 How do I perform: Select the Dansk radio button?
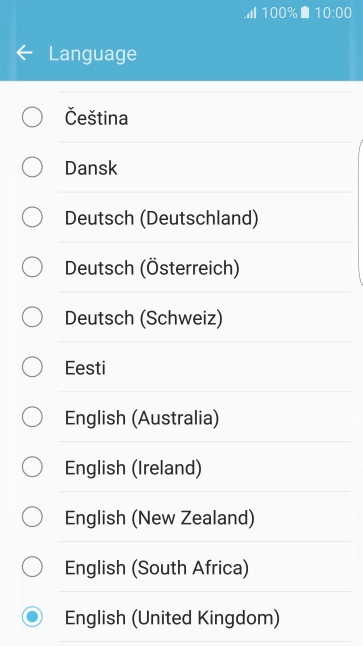[32, 167]
